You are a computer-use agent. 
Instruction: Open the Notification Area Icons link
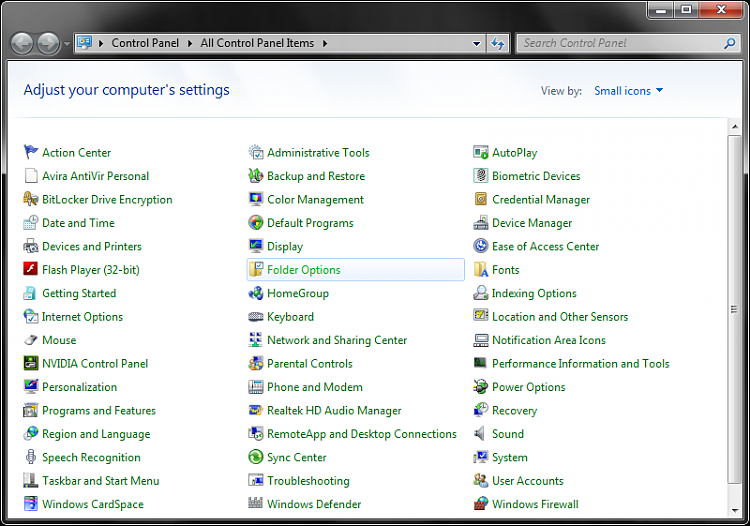[549, 340]
